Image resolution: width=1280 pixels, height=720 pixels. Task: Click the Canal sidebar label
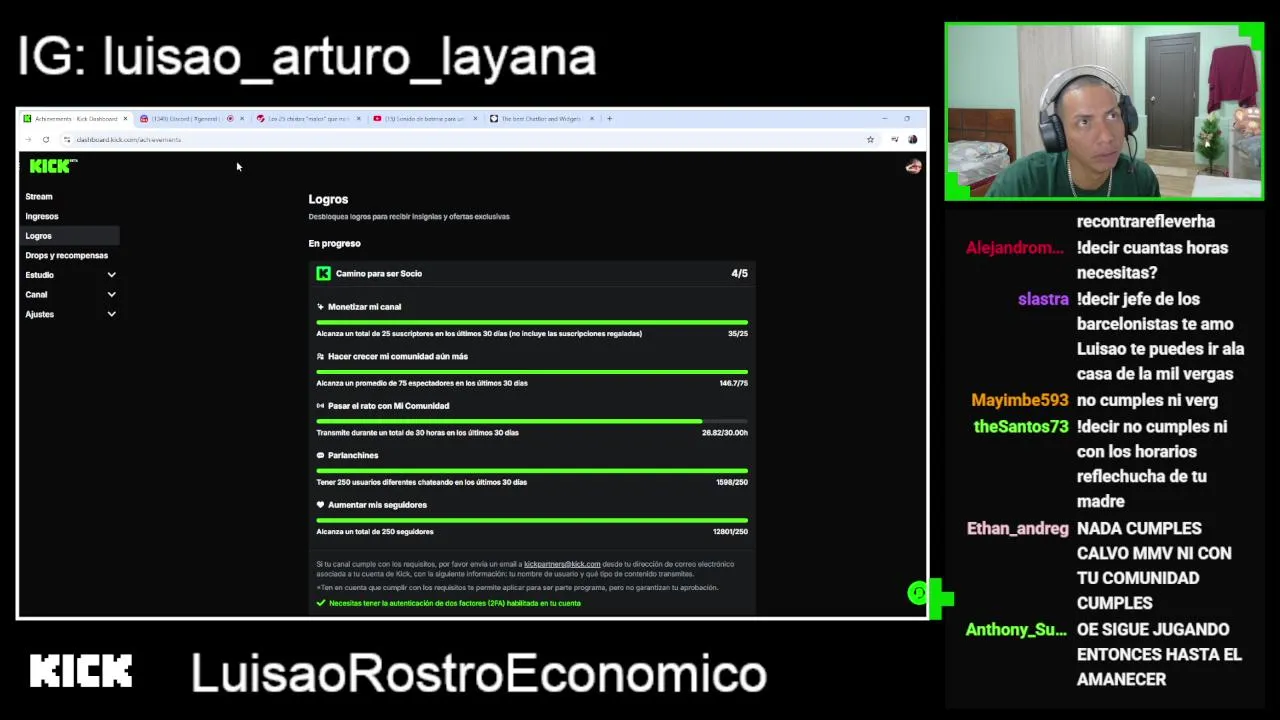[x=36, y=295]
